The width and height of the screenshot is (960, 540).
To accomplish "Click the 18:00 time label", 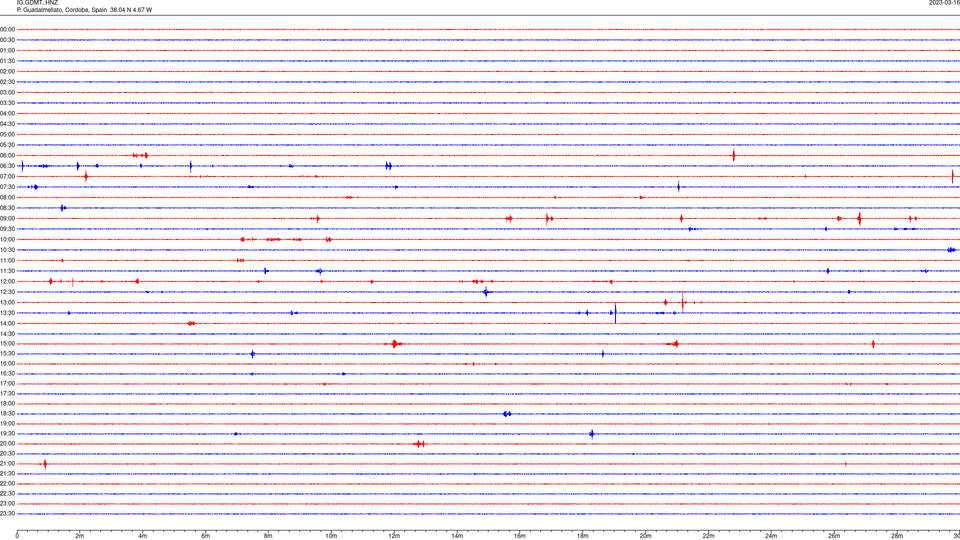I will coord(7,403).
